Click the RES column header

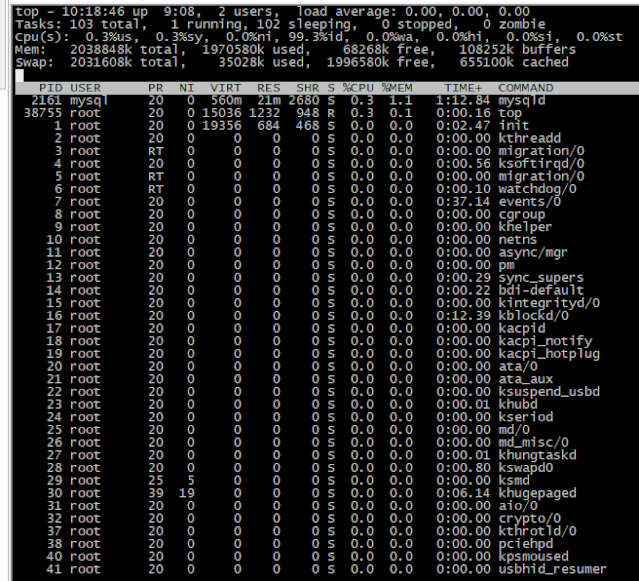(268, 88)
